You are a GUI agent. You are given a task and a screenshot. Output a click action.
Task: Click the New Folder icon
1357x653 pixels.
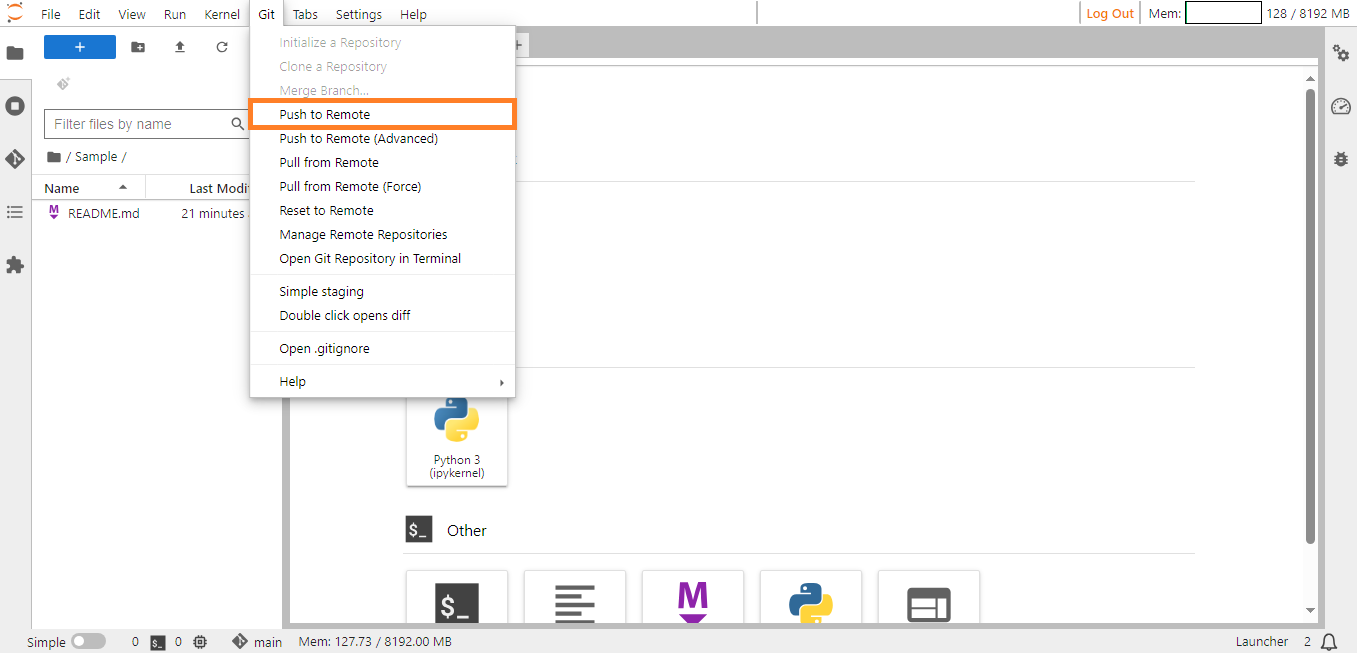(x=138, y=47)
